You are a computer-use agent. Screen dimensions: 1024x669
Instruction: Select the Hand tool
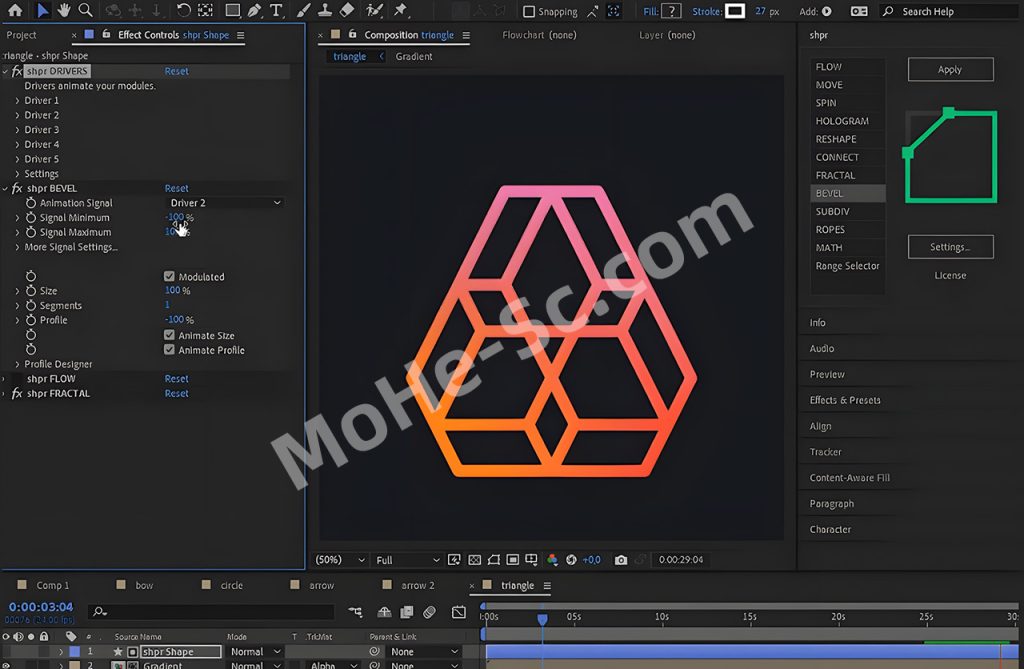point(64,11)
